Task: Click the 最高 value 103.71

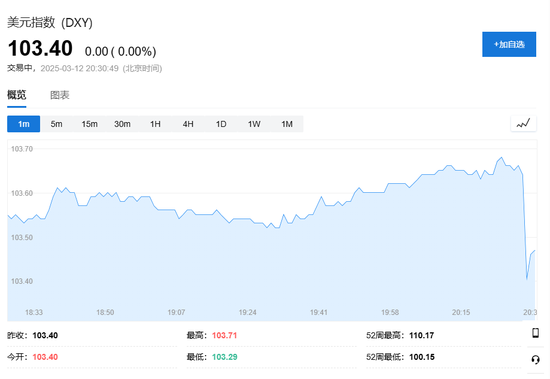Action: (224, 335)
